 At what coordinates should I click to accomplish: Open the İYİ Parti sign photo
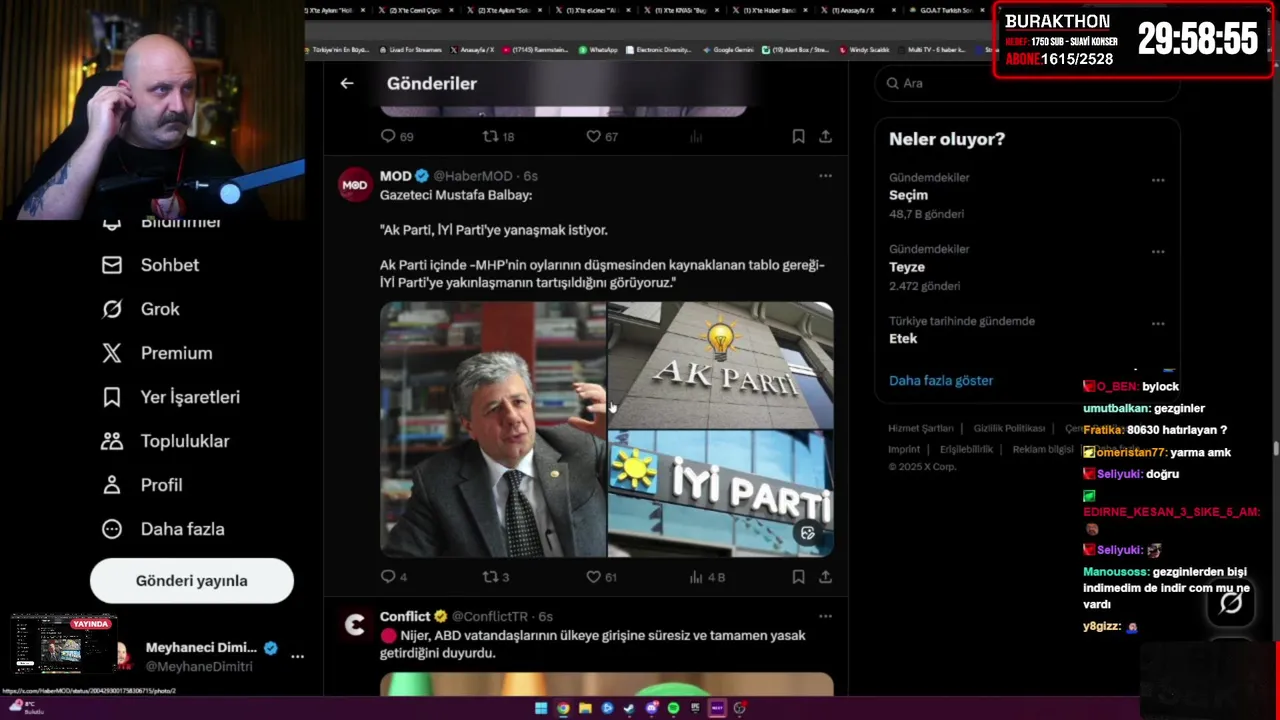(x=721, y=494)
